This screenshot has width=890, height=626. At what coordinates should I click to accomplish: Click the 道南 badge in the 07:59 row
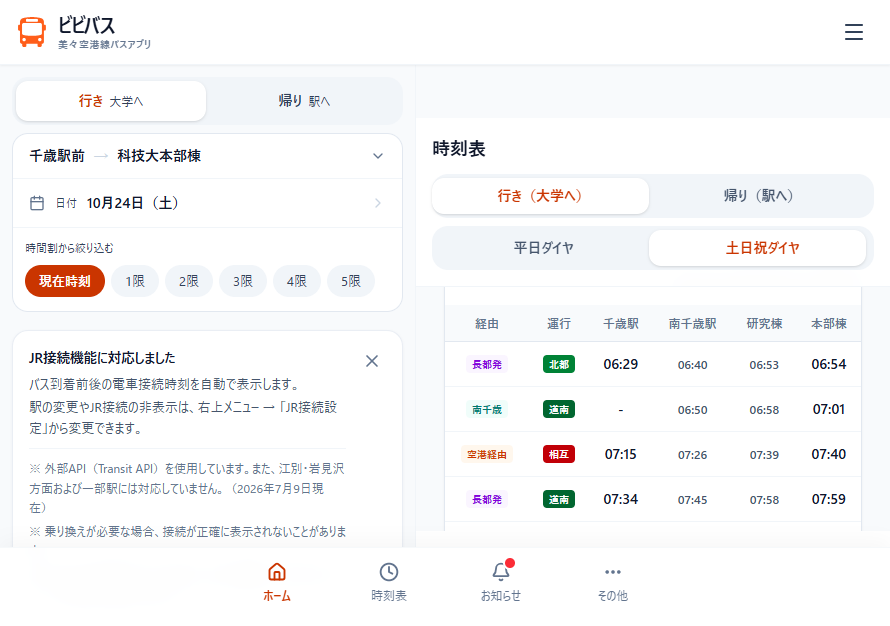[559, 499]
